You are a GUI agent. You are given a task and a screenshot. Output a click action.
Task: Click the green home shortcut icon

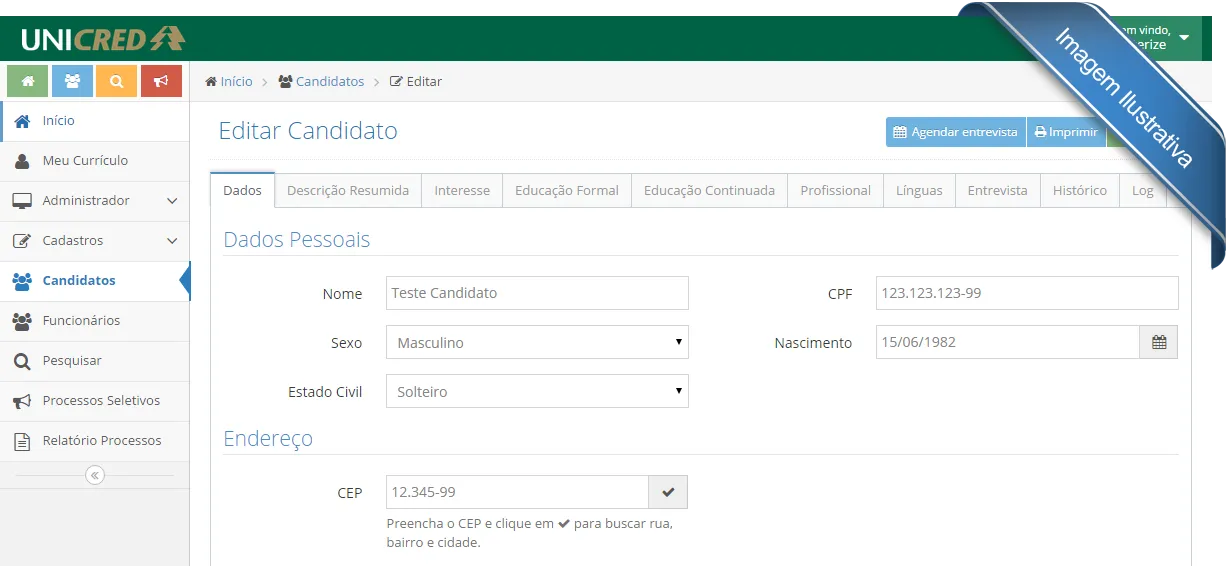point(27,81)
